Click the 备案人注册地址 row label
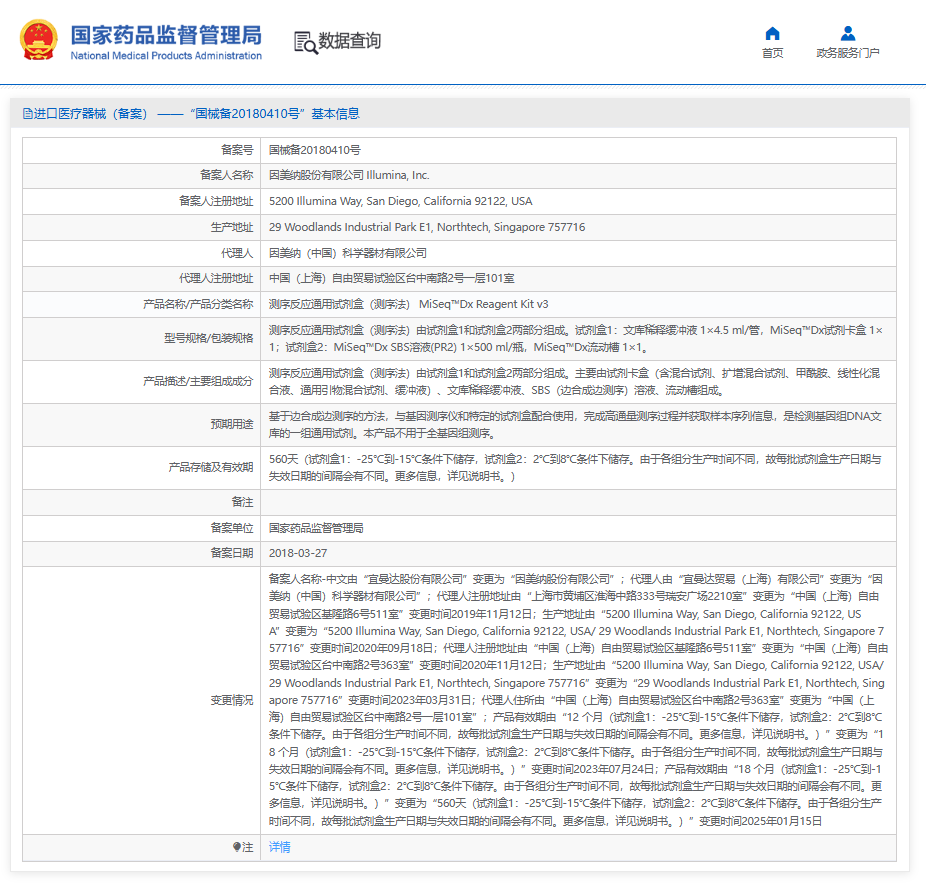This screenshot has height=883, width=926. coord(216,201)
